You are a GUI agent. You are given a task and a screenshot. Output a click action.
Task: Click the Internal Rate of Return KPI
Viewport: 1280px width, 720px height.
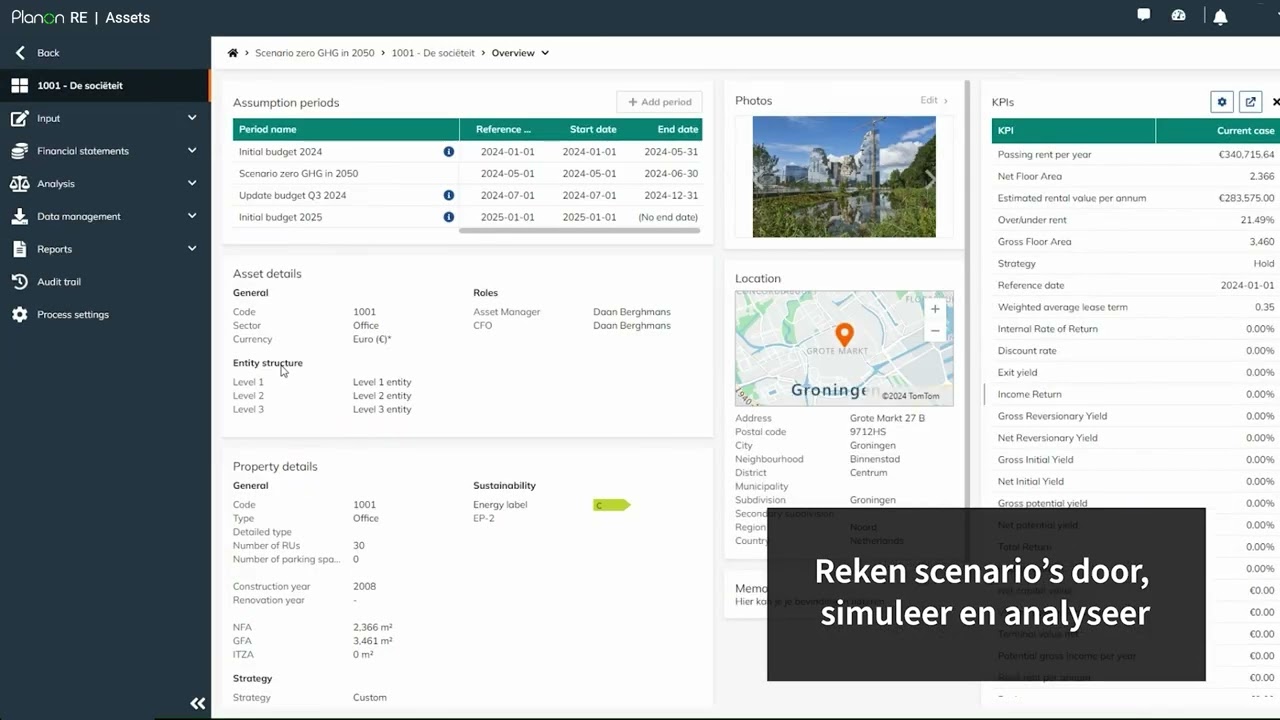coord(1136,329)
